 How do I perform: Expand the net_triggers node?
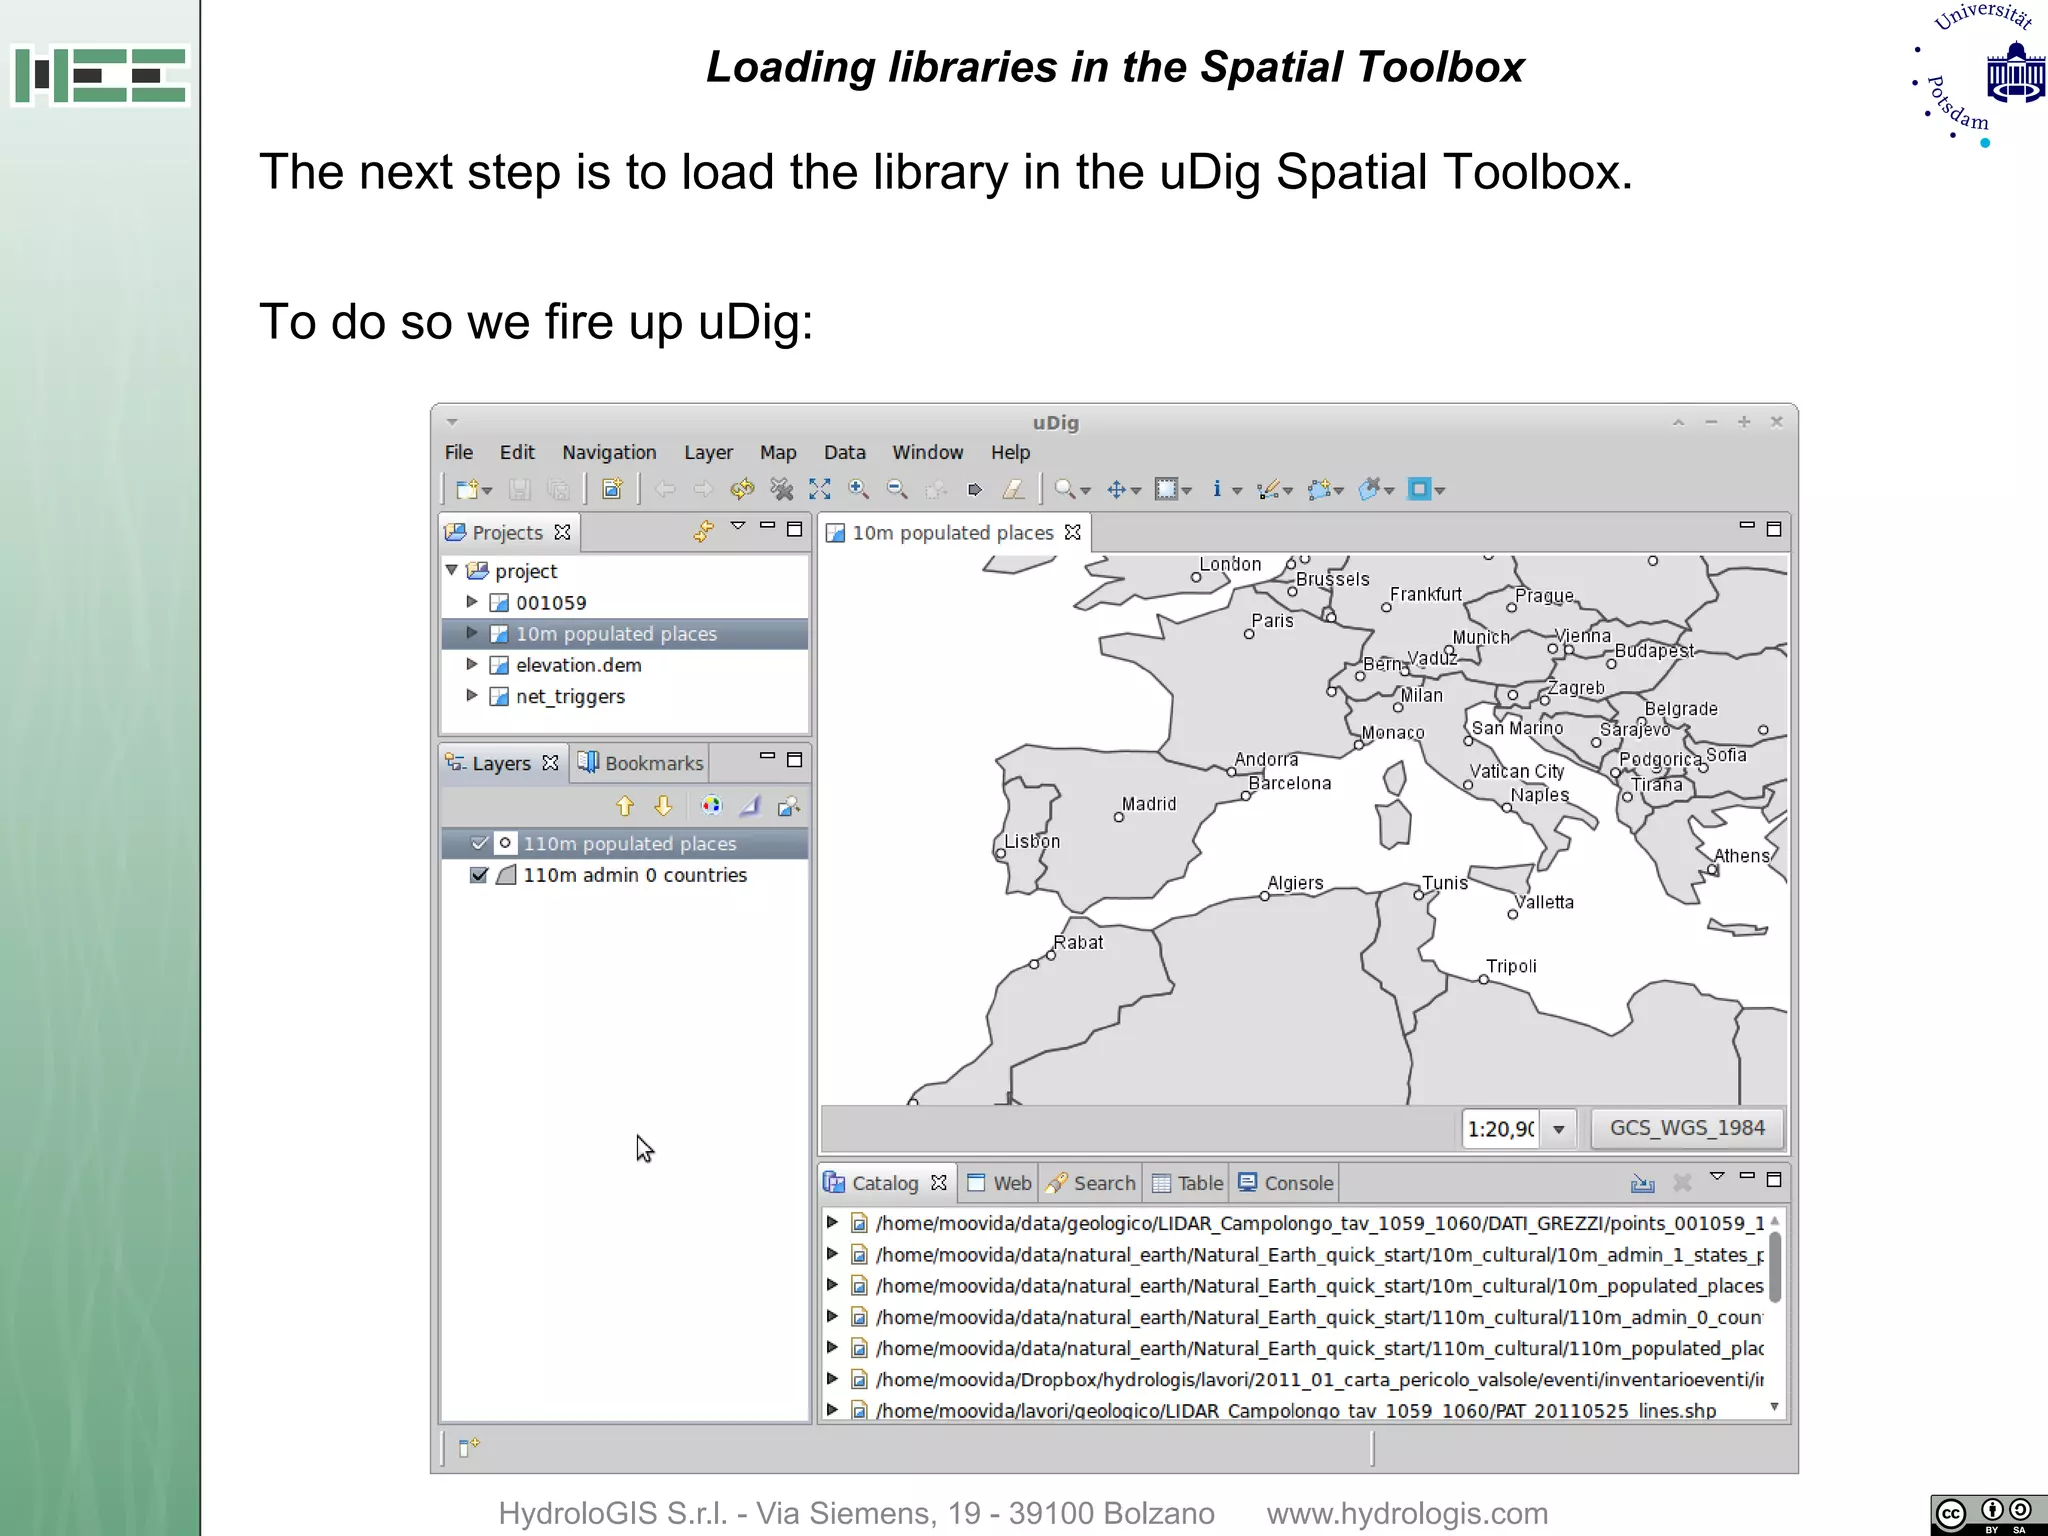(472, 695)
